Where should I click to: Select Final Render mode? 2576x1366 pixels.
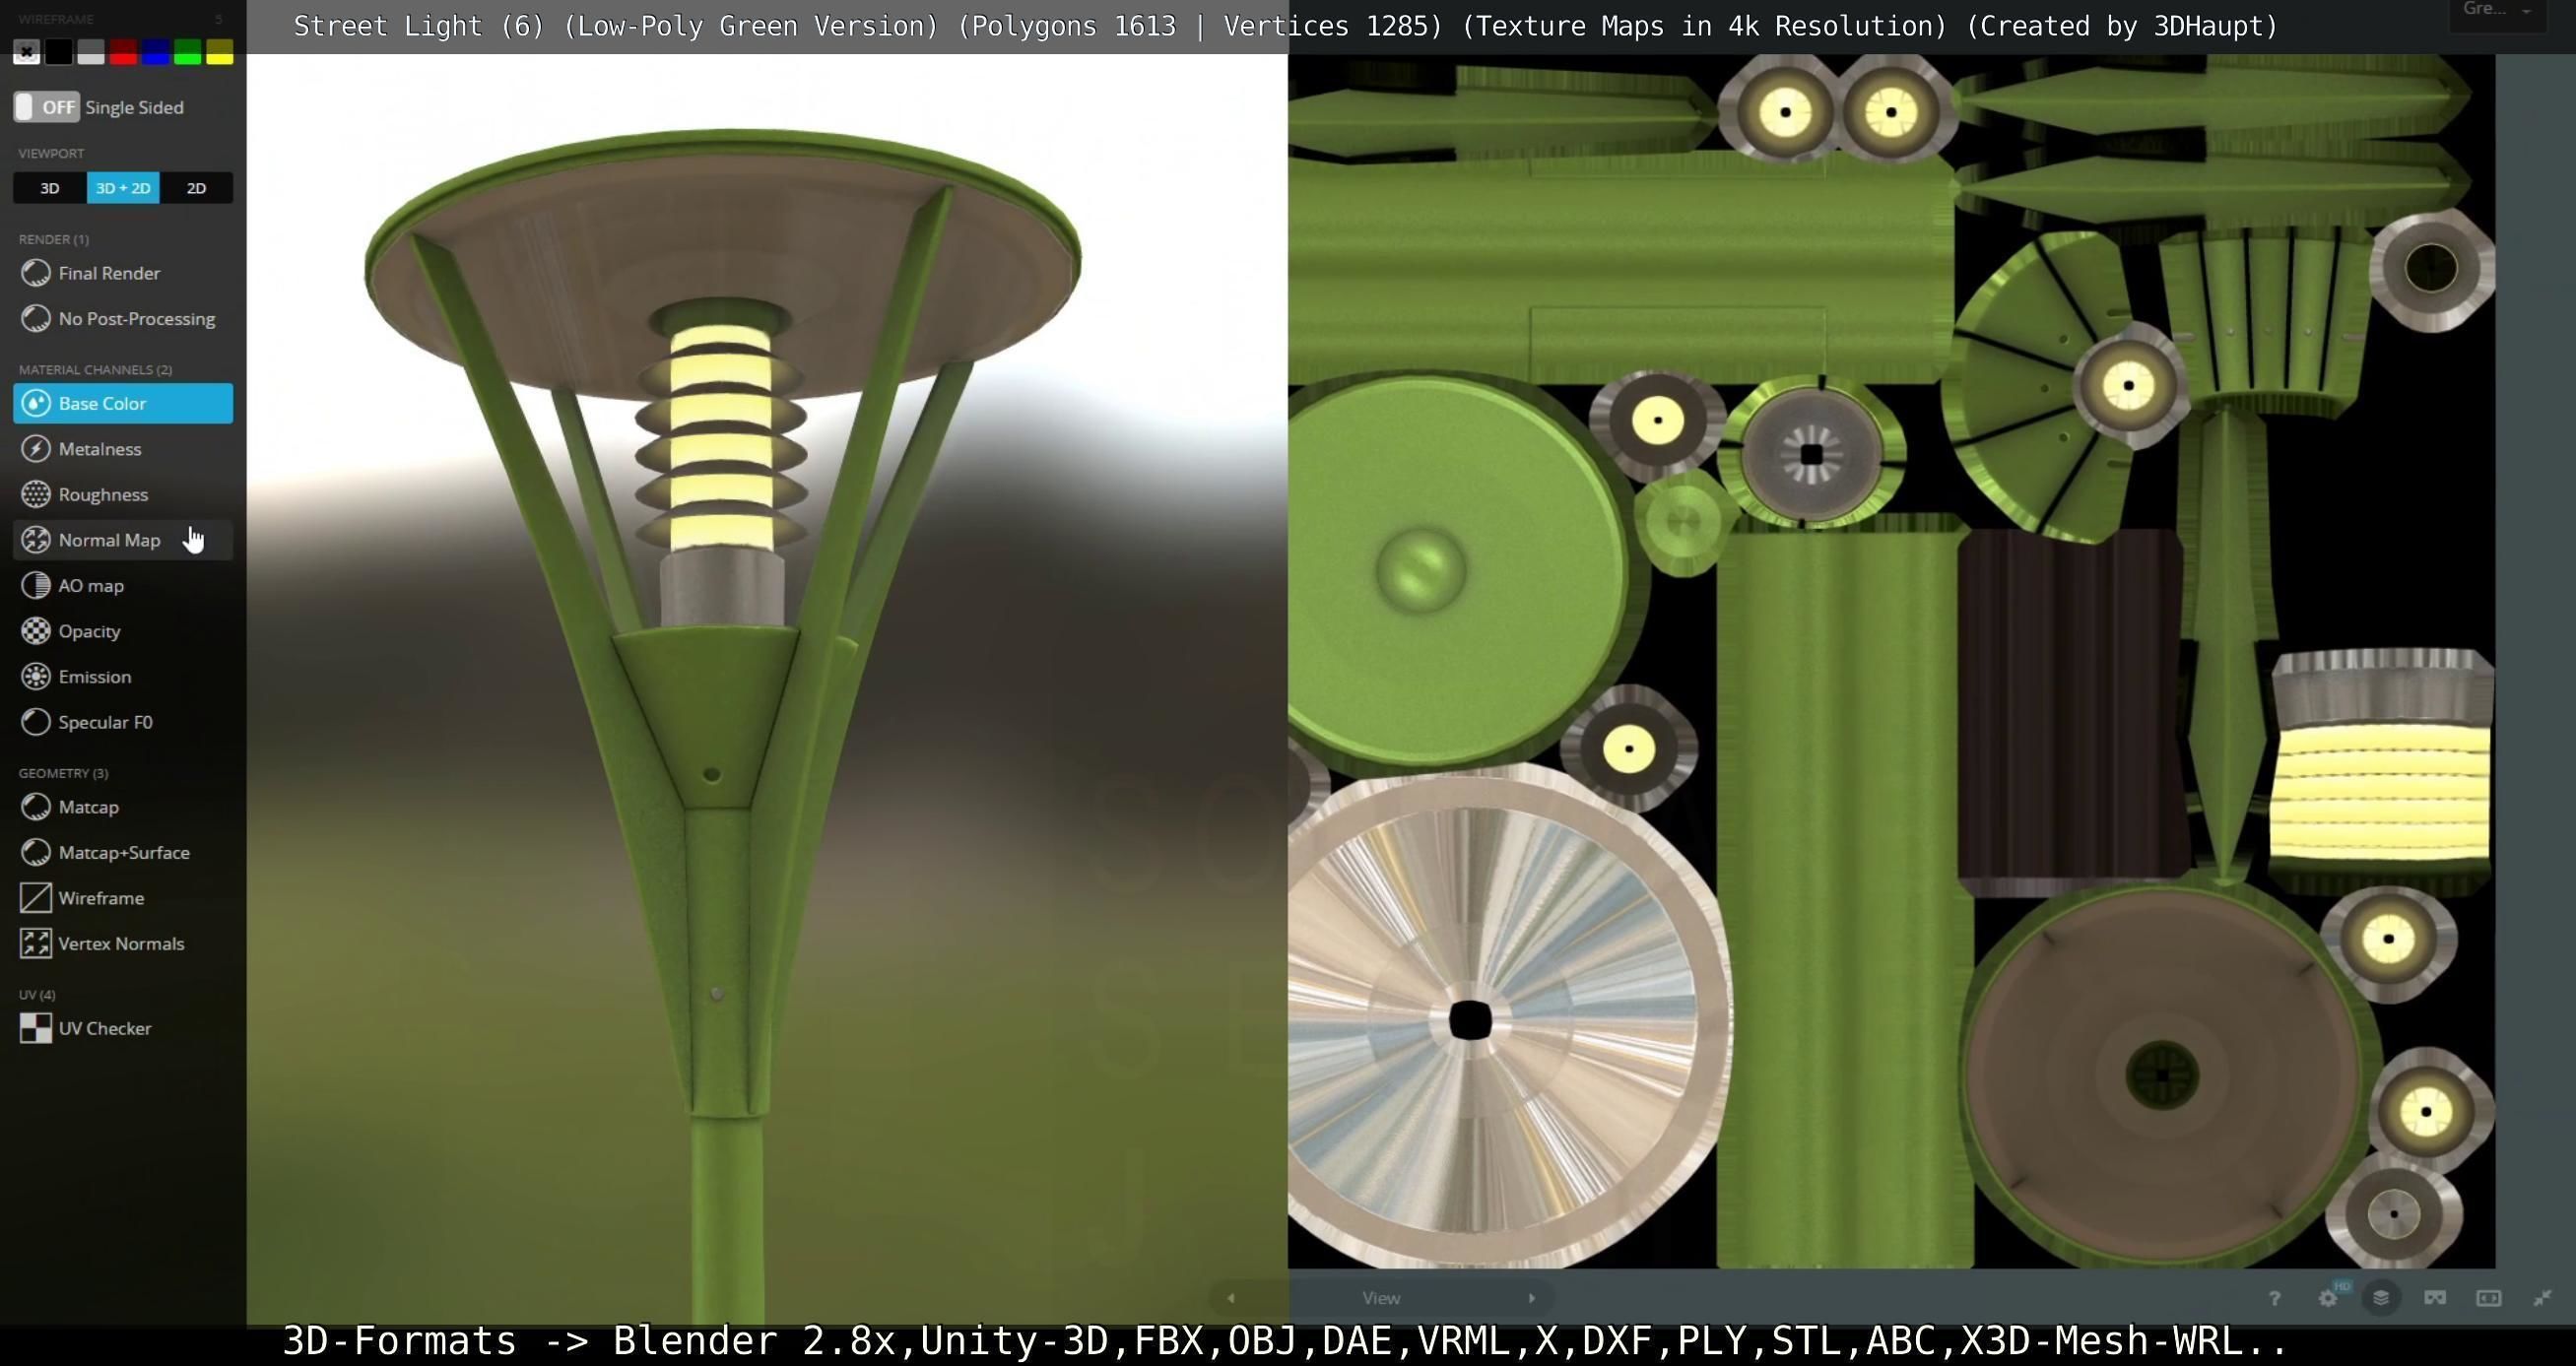click(x=109, y=273)
